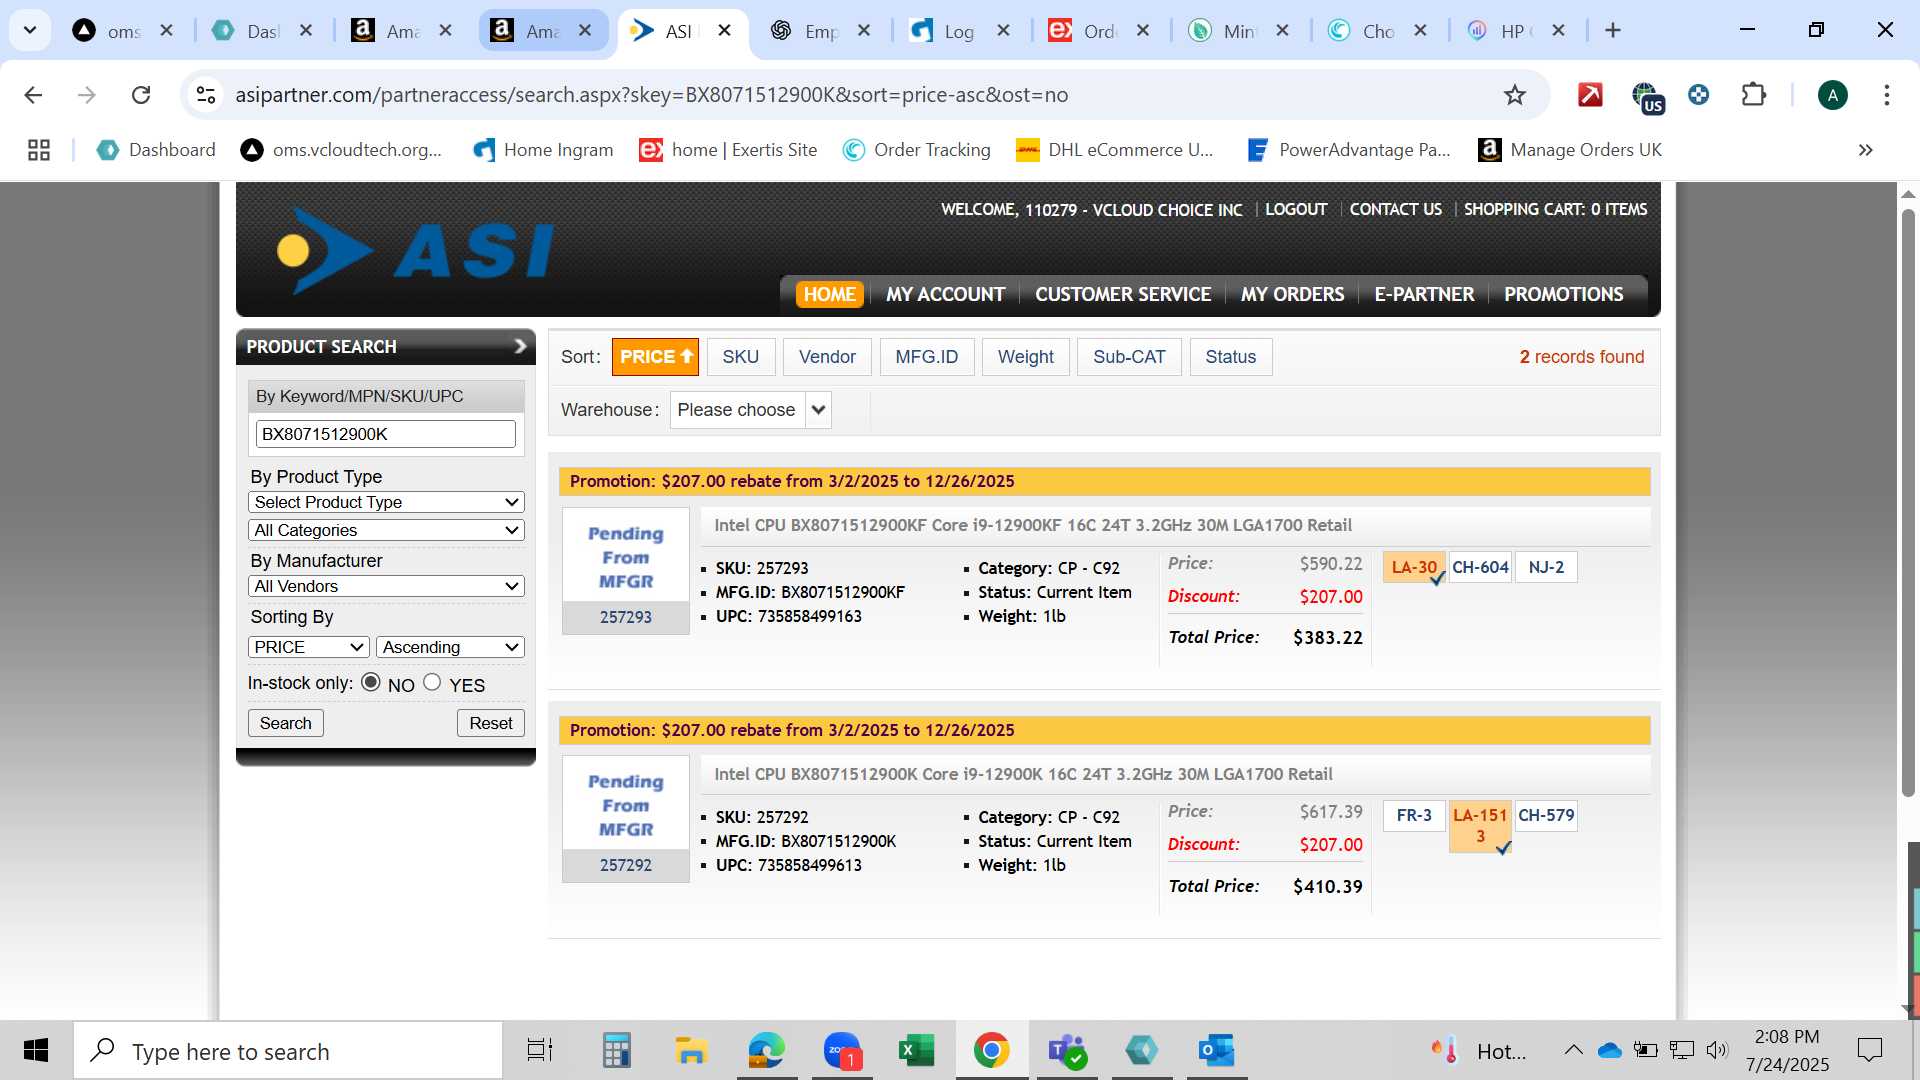The height and width of the screenshot is (1080, 1920).
Task: Open the red arrow extension icon
Action: (x=1590, y=95)
